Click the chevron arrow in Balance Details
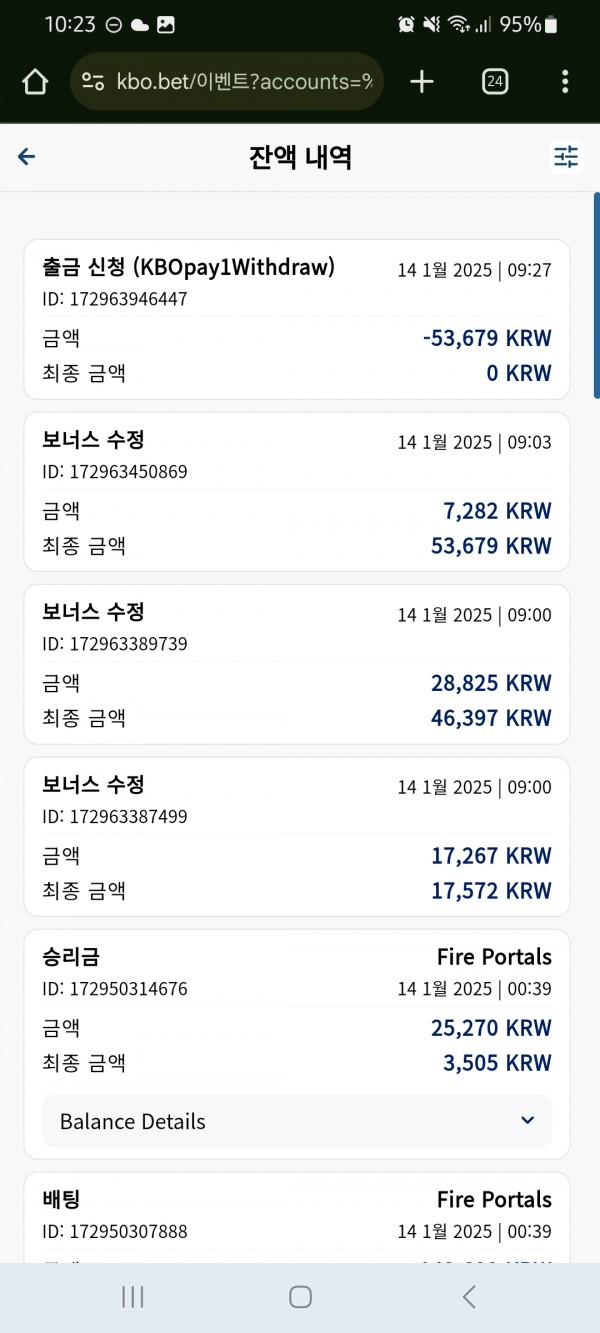Screen dimensions: 600x1333 pyautogui.click(x=528, y=1120)
